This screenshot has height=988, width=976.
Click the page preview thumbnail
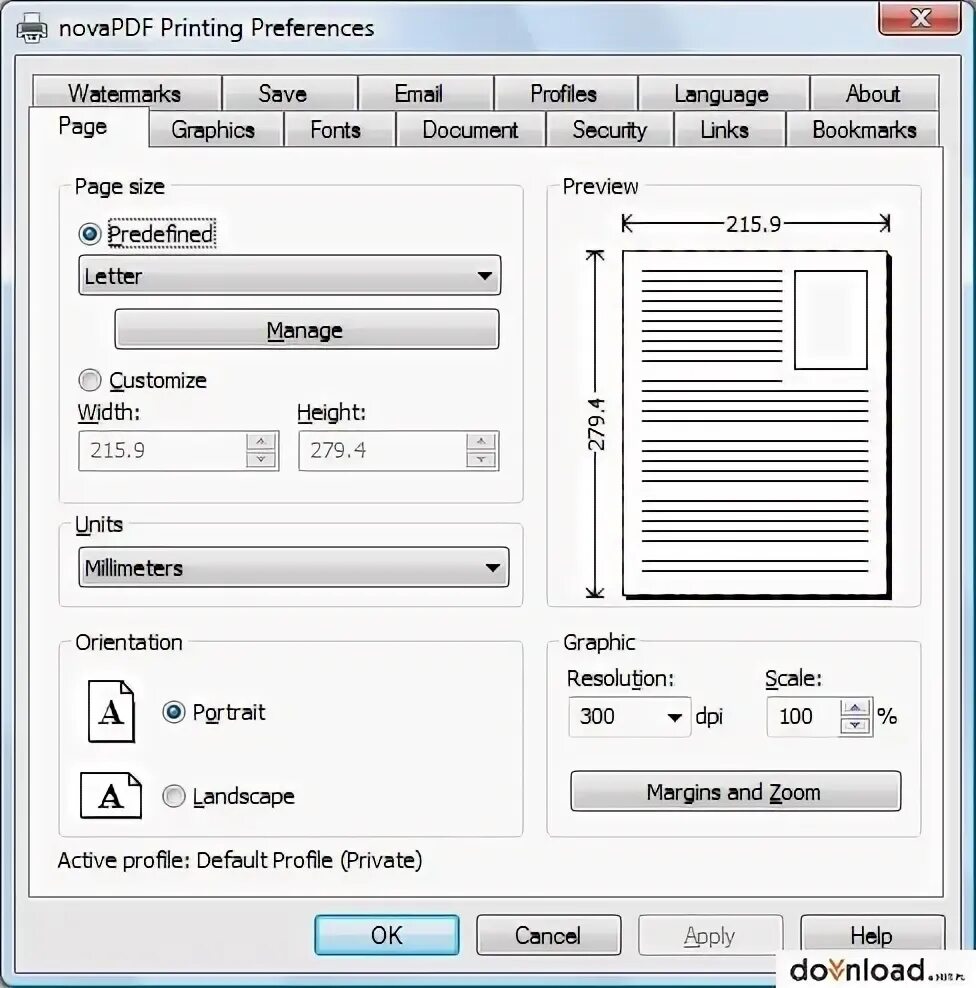pos(757,424)
